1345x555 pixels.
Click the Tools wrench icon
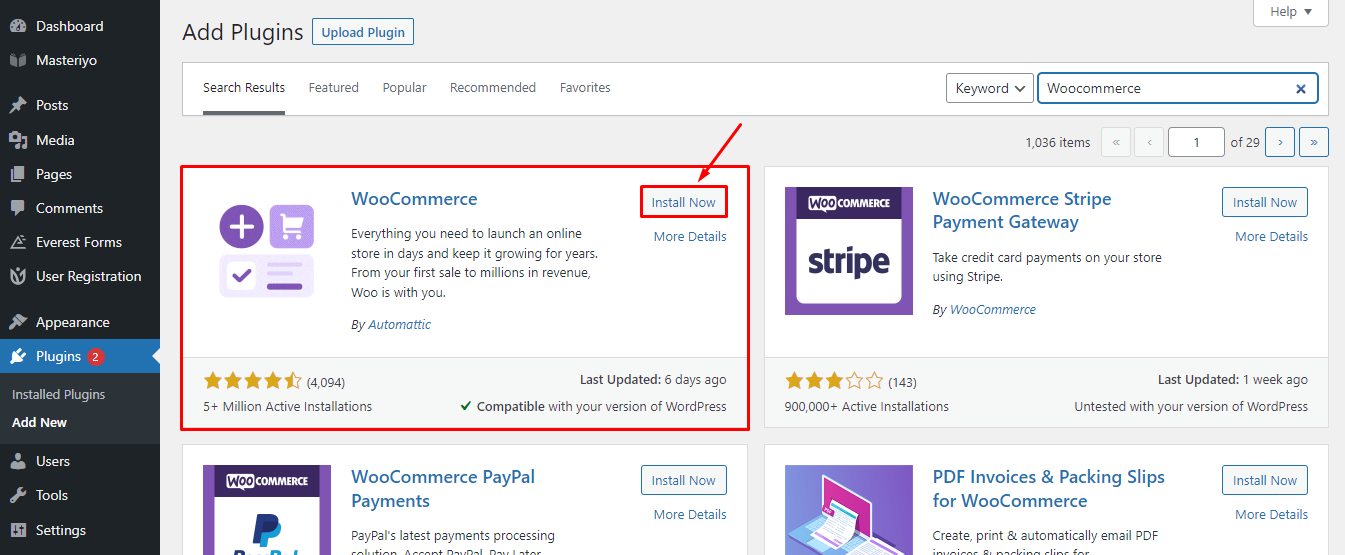tap(18, 495)
